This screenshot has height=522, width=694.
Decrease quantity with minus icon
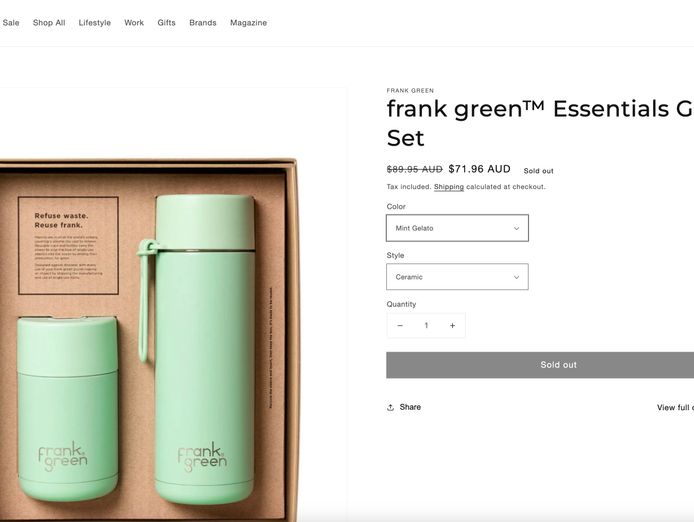point(400,325)
